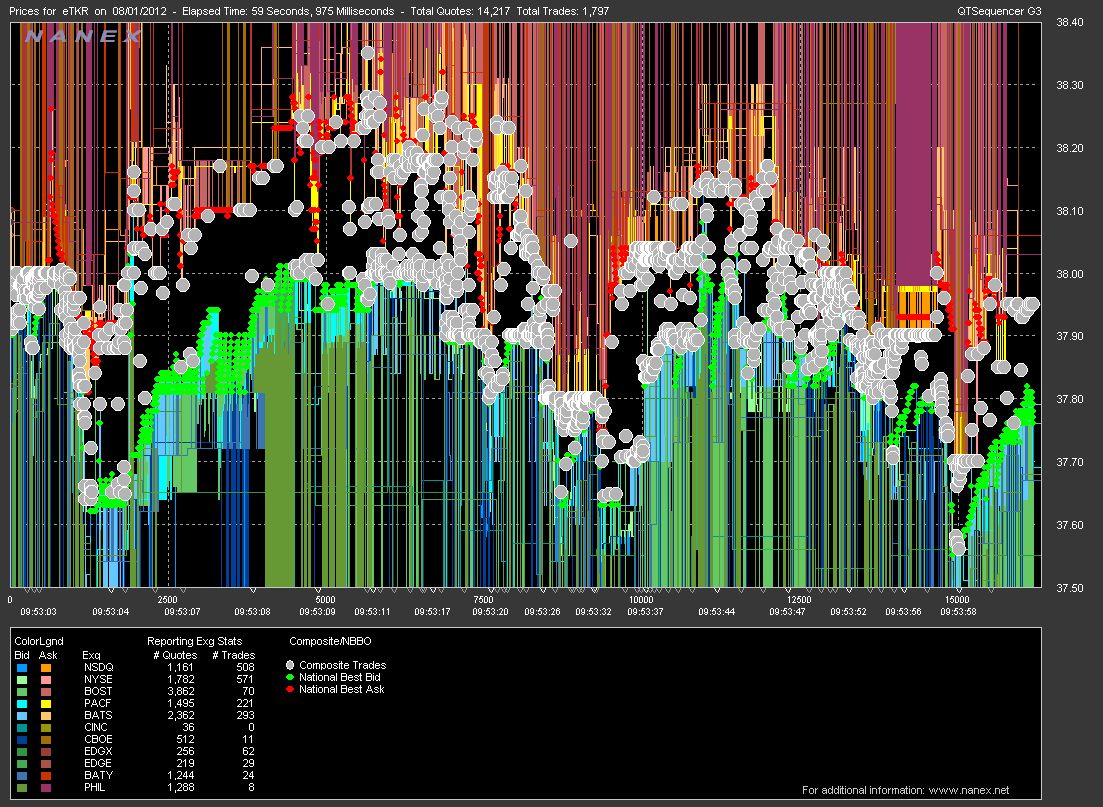Select the PHIL exchange name
The width and height of the screenshot is (1103, 807).
(x=94, y=787)
